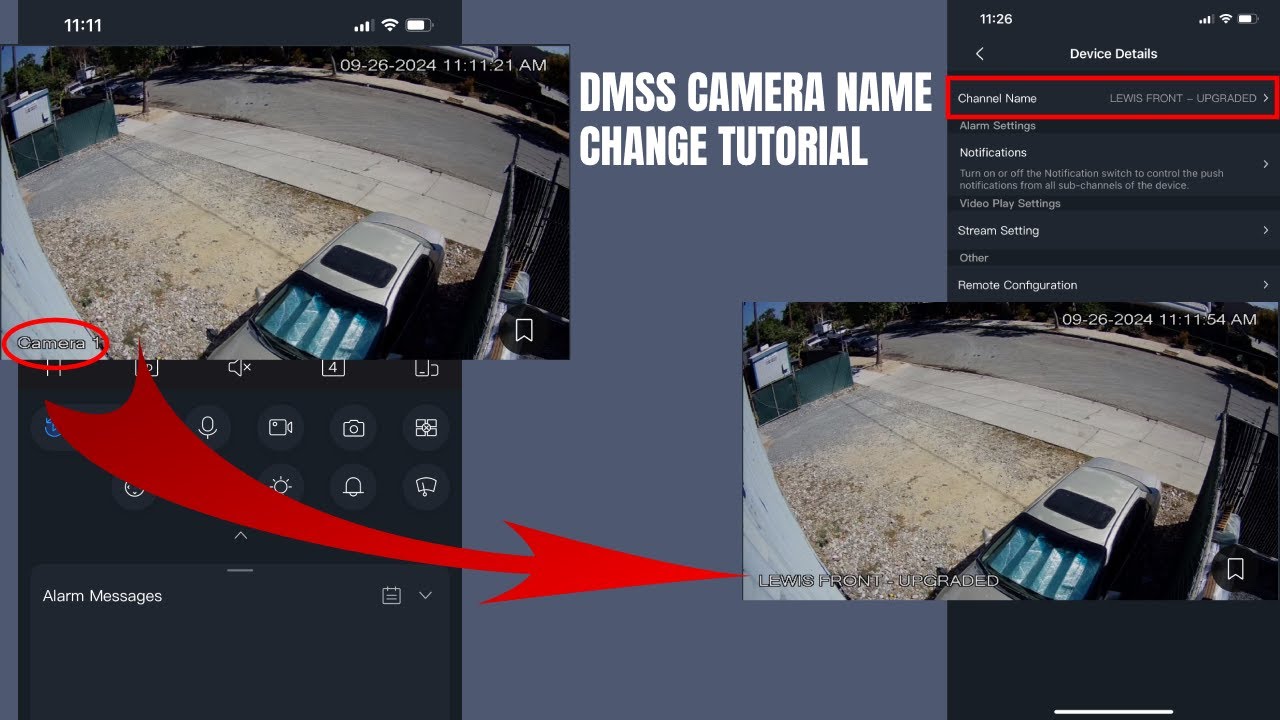Click the Notifications row chevron
The height and width of the screenshot is (720, 1280).
tap(1266, 164)
